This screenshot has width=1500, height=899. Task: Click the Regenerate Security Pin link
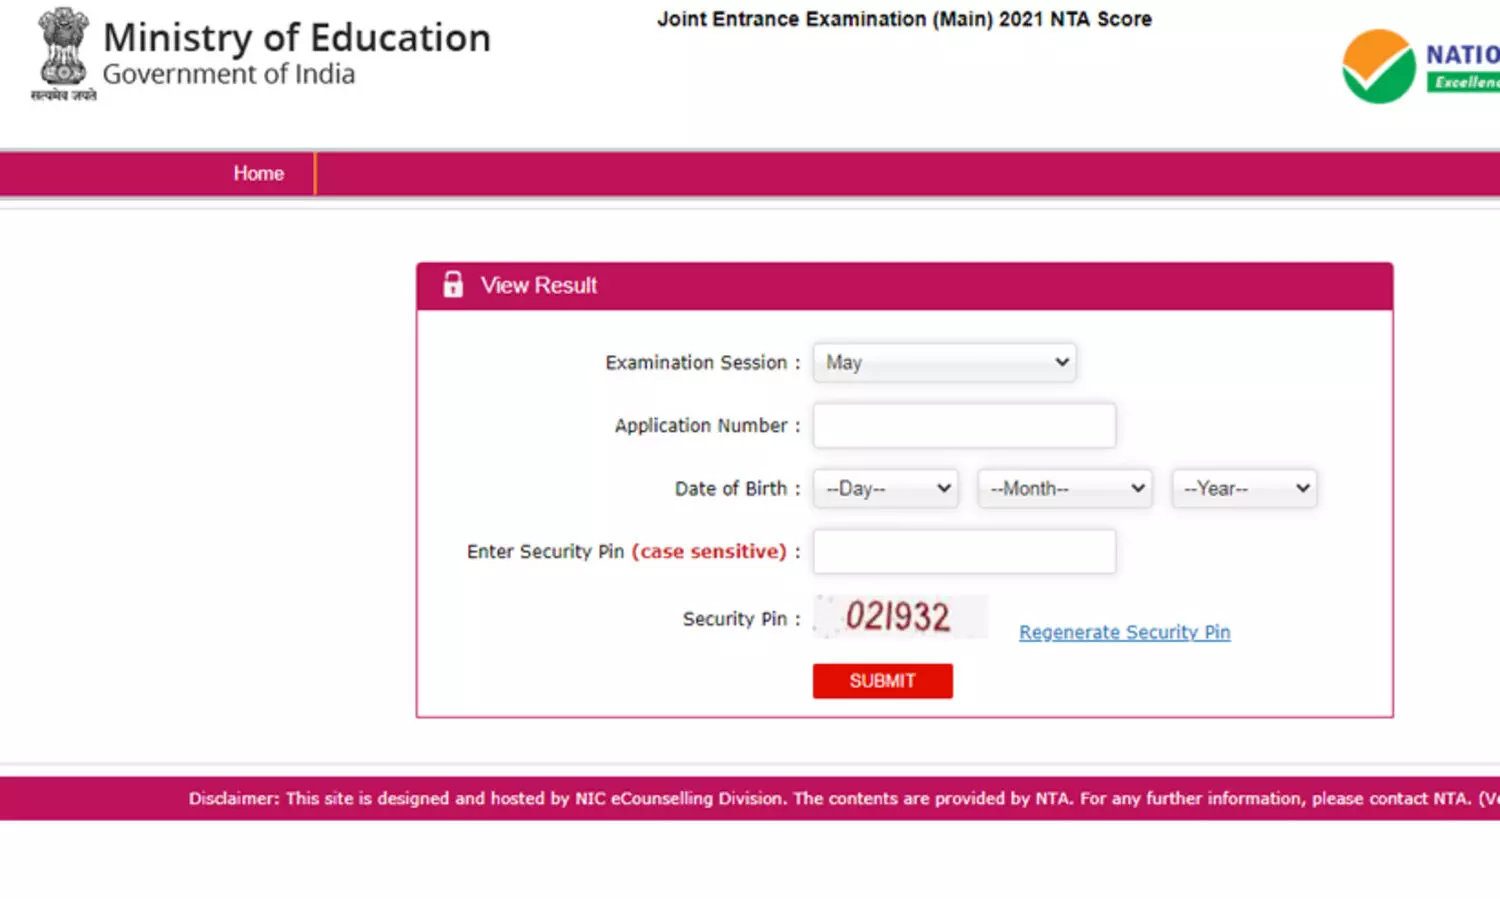tap(1124, 632)
